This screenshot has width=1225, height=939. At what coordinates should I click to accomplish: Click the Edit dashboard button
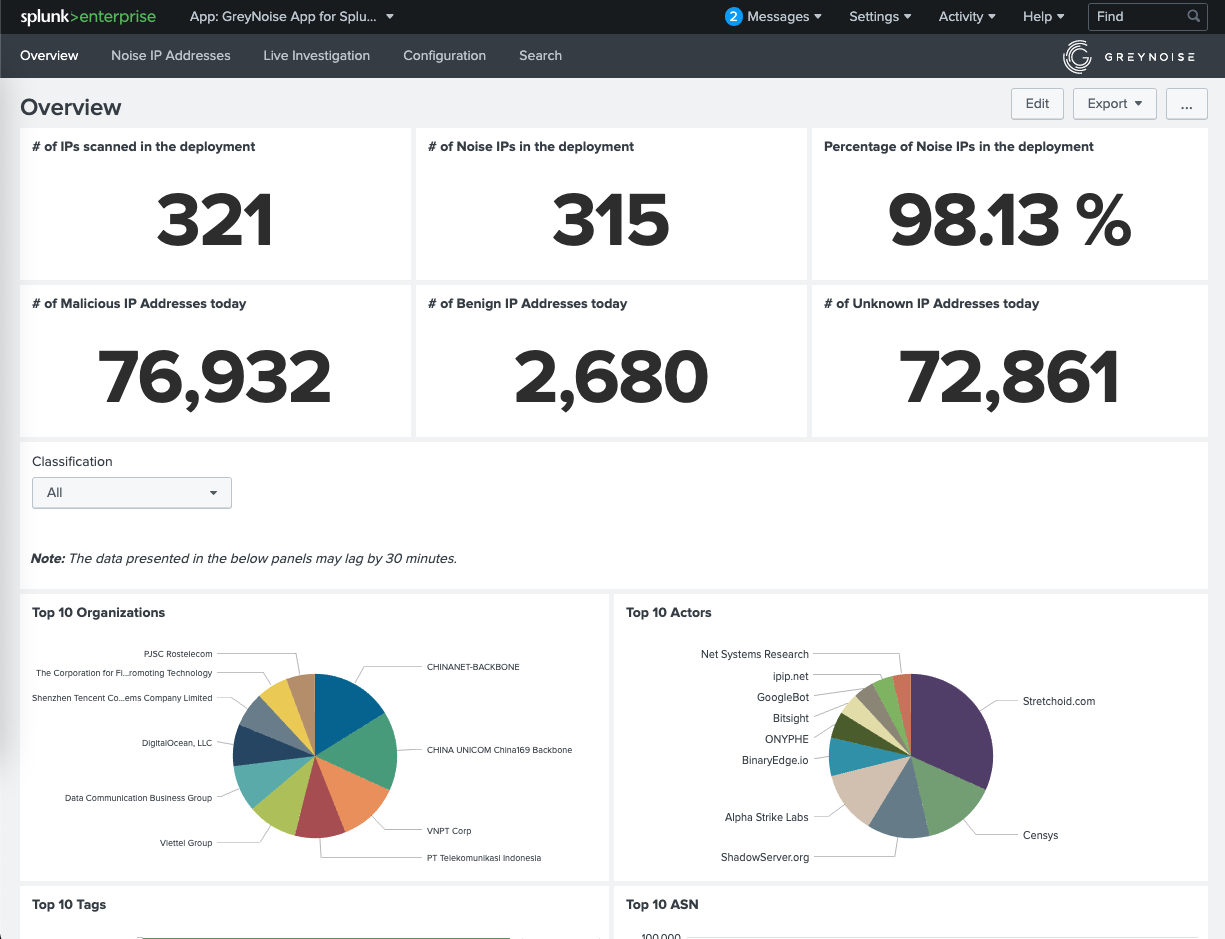[1038, 104]
